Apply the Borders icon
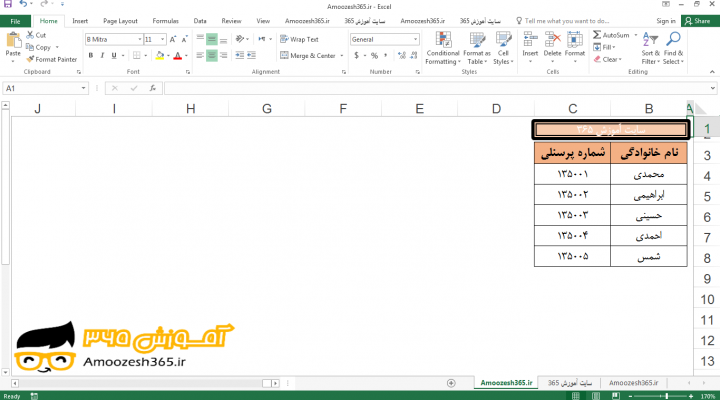Viewport: 720px width, 400px height. (136, 56)
